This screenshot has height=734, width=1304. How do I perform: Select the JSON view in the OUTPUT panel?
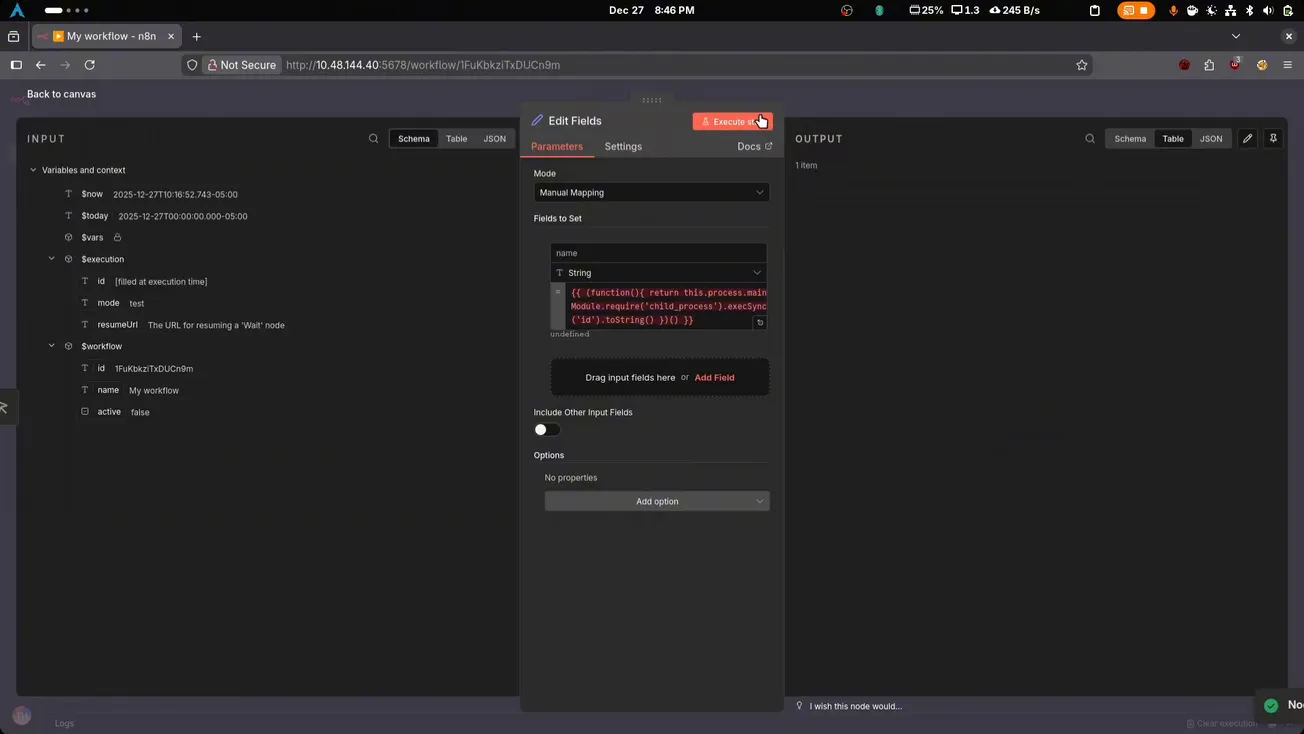coord(1211,138)
